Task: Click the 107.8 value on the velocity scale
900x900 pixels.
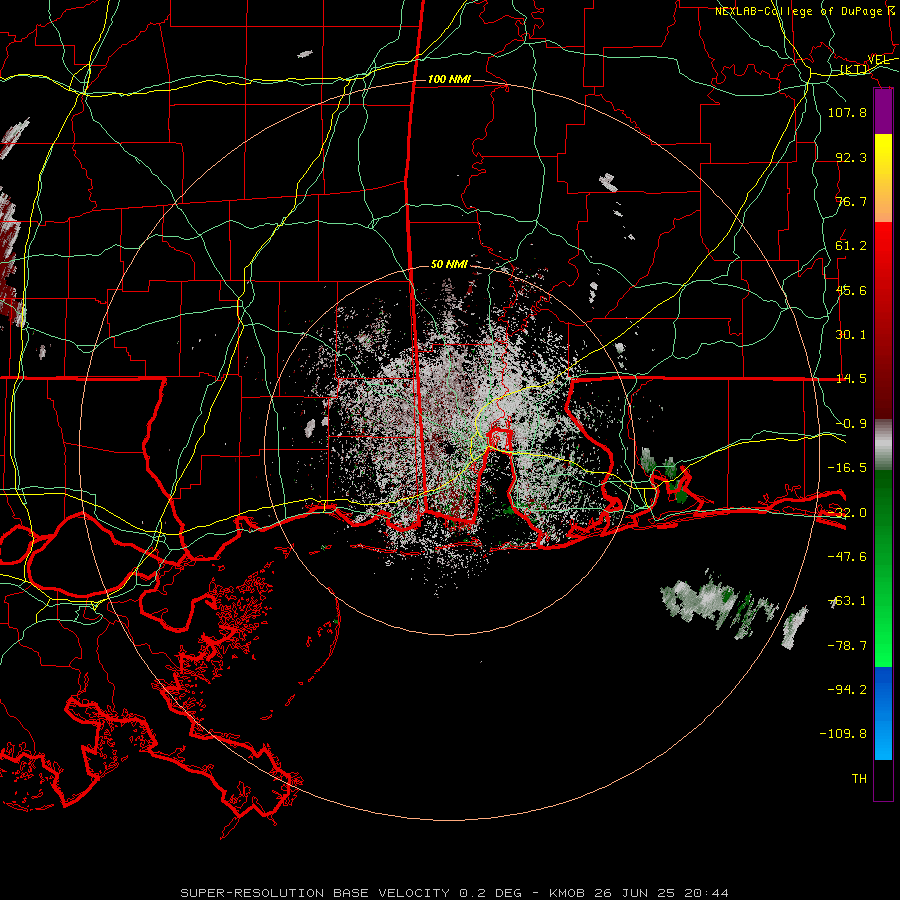Action: click(x=847, y=112)
